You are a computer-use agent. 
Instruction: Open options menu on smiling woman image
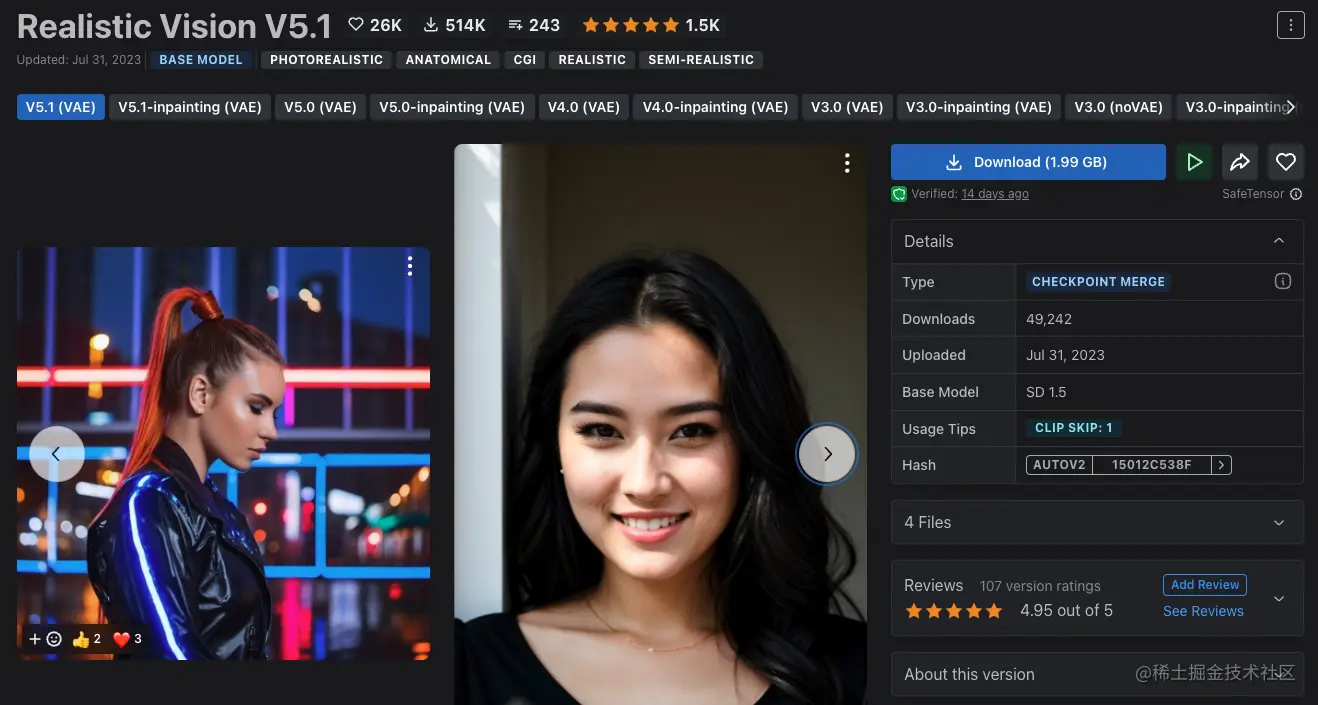(847, 163)
